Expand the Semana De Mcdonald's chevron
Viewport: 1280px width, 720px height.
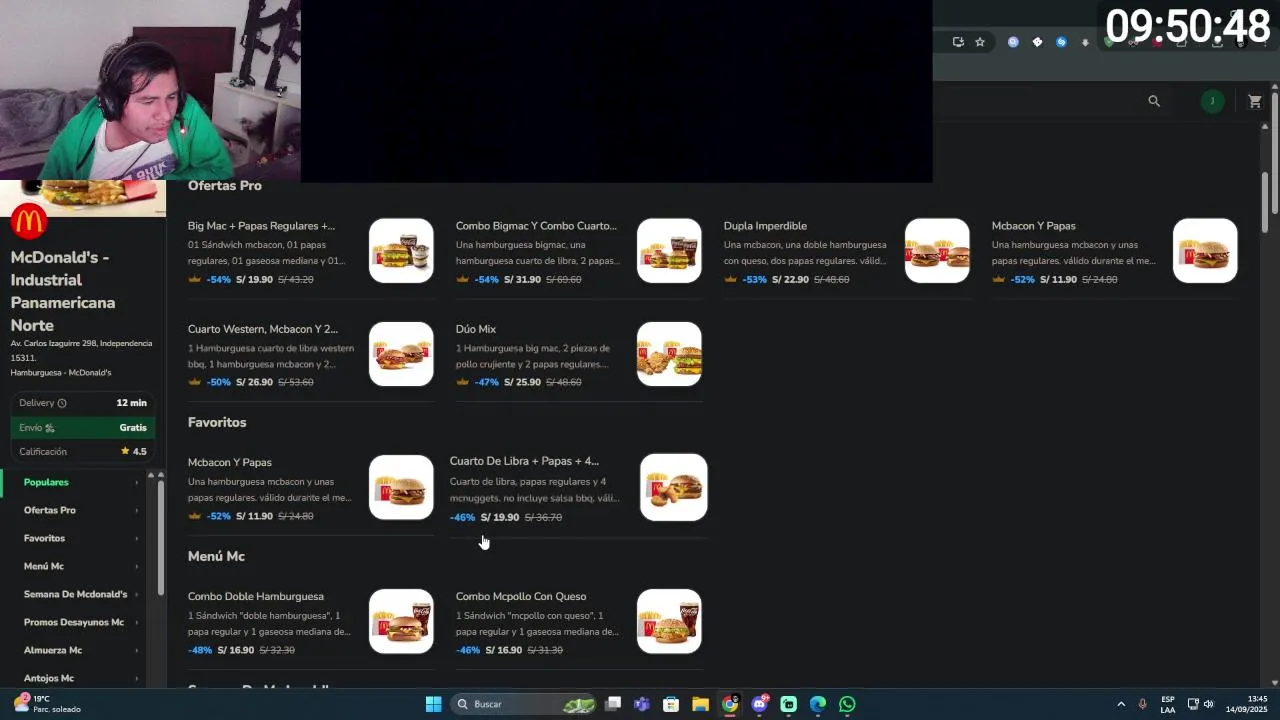[137, 595]
